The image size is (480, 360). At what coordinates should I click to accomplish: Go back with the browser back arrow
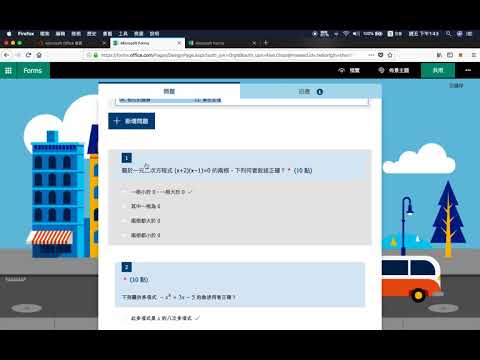(x=7, y=55)
